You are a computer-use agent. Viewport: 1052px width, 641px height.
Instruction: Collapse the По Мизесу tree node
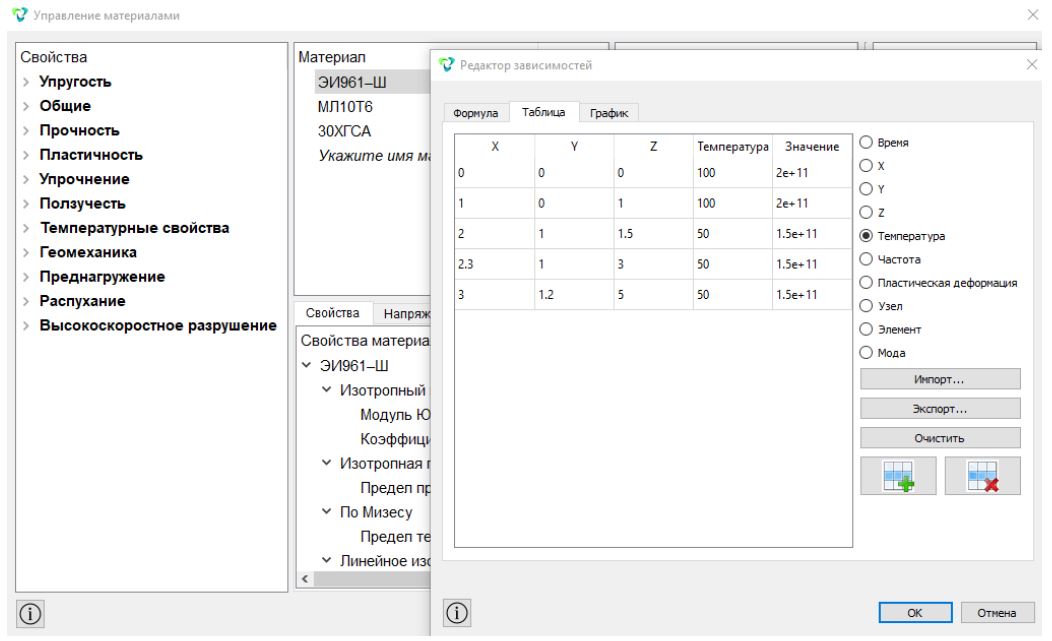click(x=326, y=511)
